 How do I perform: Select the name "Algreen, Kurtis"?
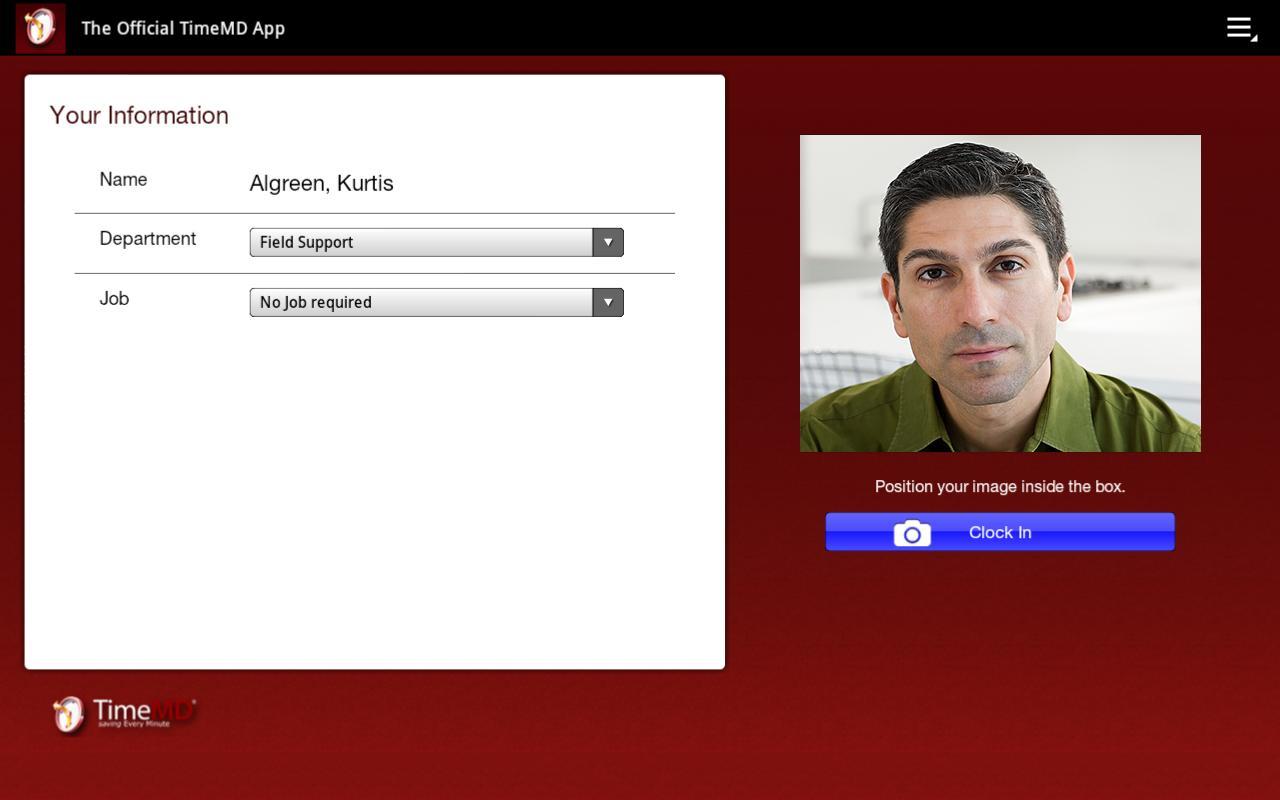coord(321,183)
